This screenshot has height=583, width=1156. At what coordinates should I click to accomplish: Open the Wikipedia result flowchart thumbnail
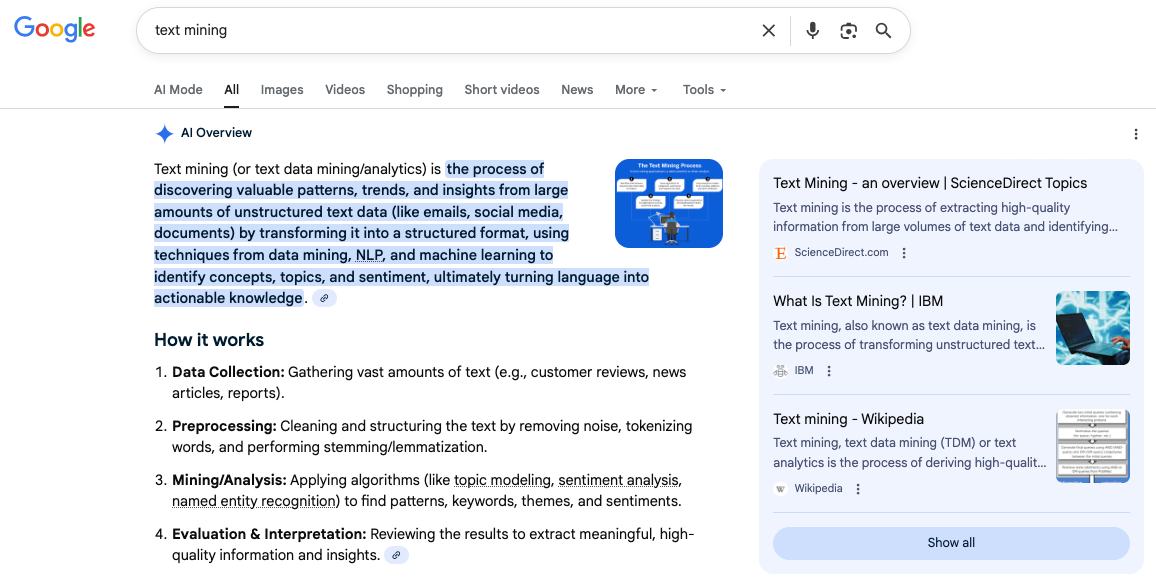(x=1093, y=446)
